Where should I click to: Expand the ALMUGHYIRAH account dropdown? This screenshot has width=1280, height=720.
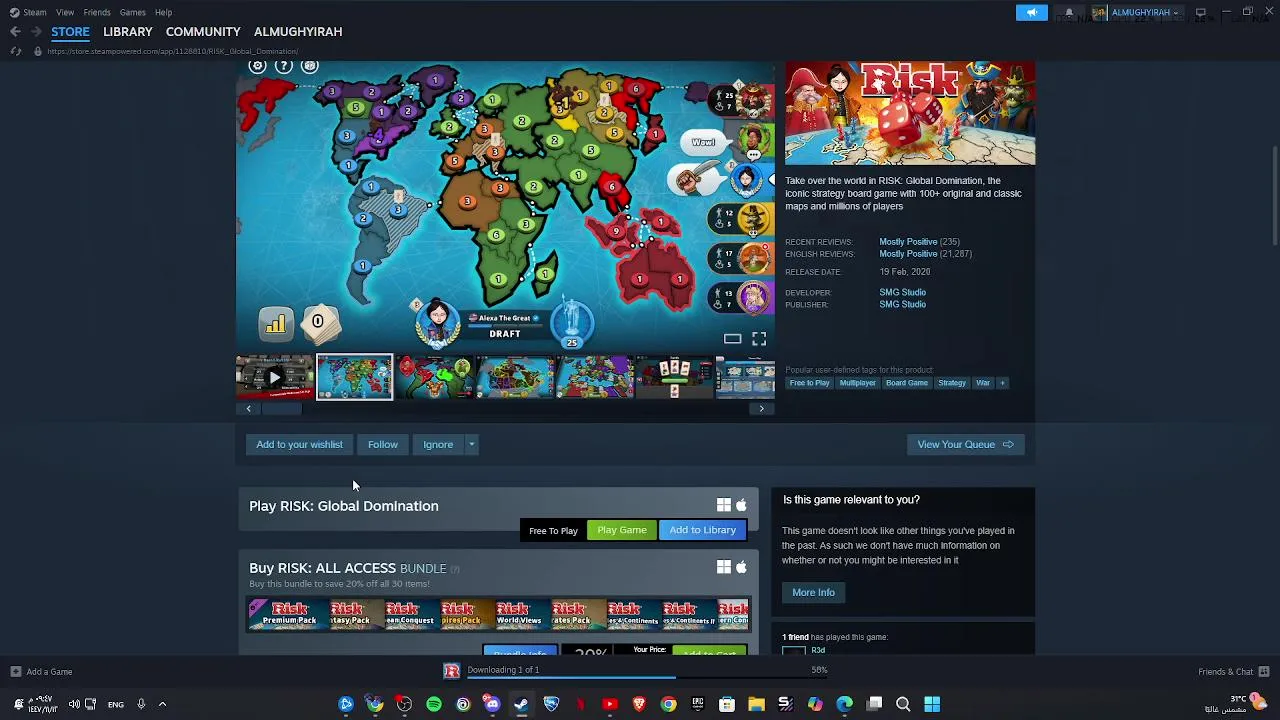click(1176, 12)
